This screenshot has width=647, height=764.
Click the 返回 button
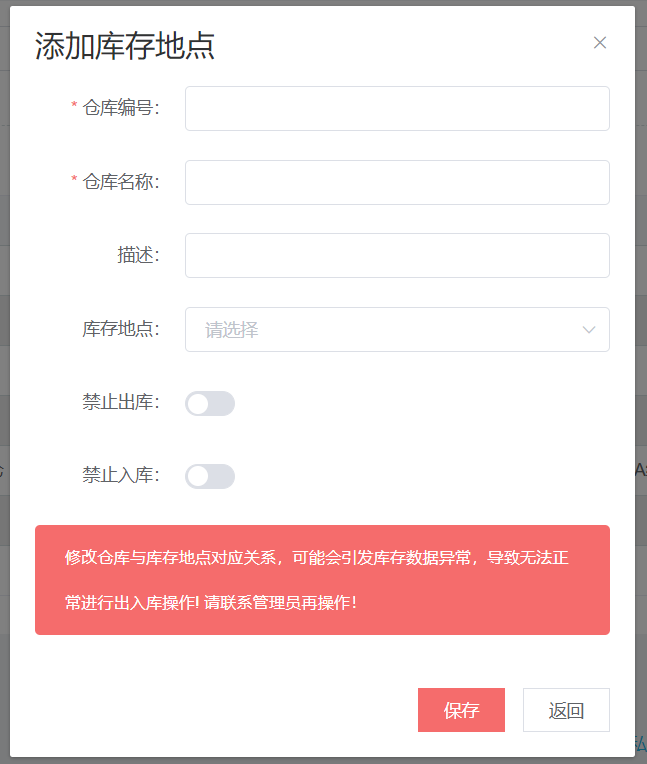coord(566,710)
